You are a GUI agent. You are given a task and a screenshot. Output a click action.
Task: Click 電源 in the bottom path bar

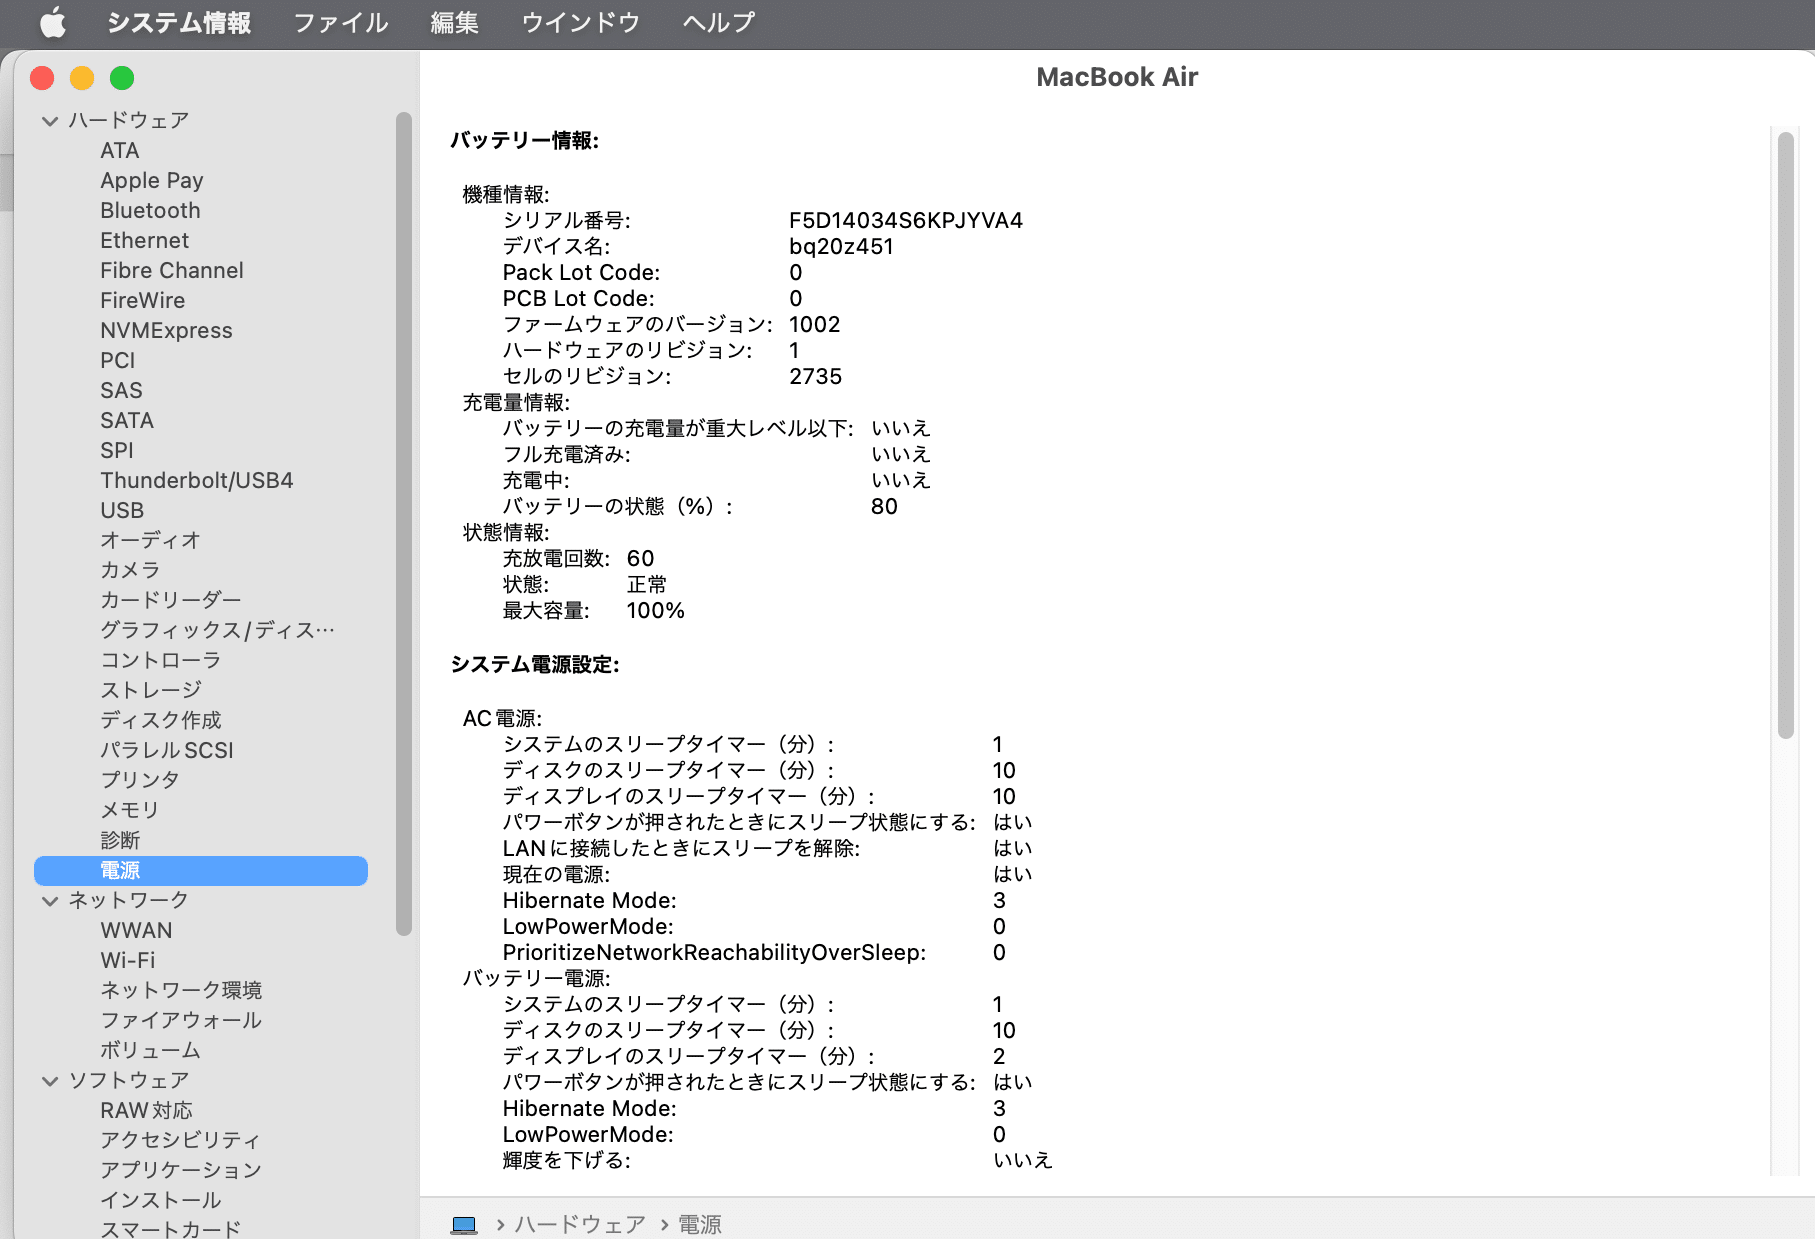click(700, 1224)
